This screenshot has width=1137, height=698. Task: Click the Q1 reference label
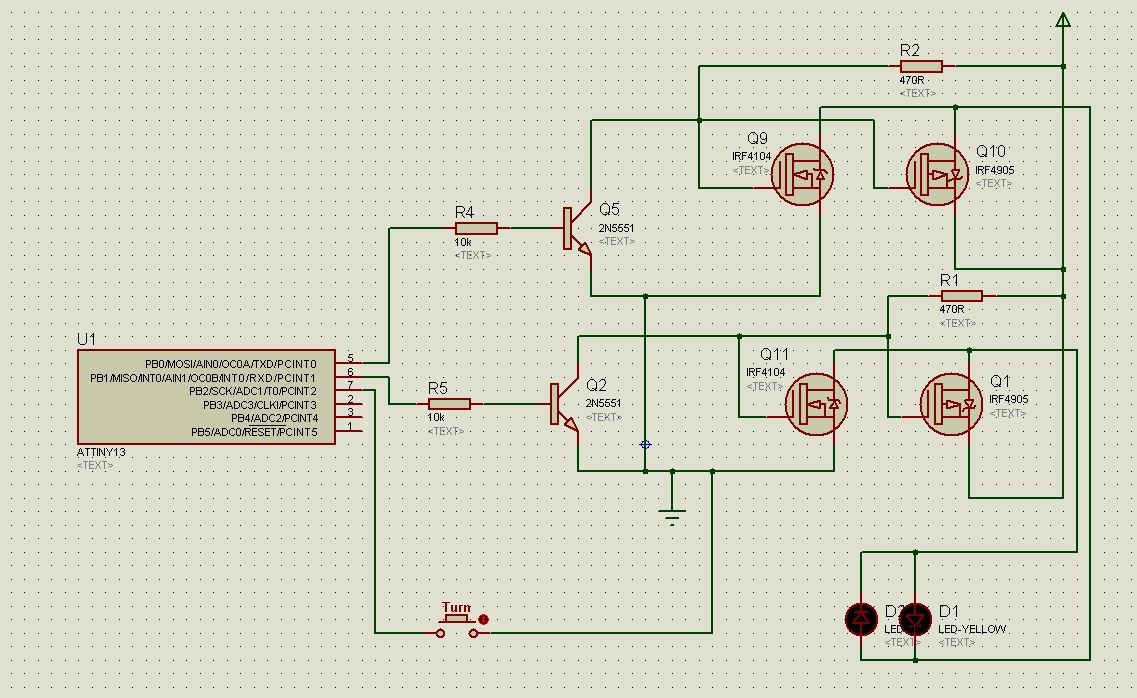pyautogui.click(x=1000, y=381)
